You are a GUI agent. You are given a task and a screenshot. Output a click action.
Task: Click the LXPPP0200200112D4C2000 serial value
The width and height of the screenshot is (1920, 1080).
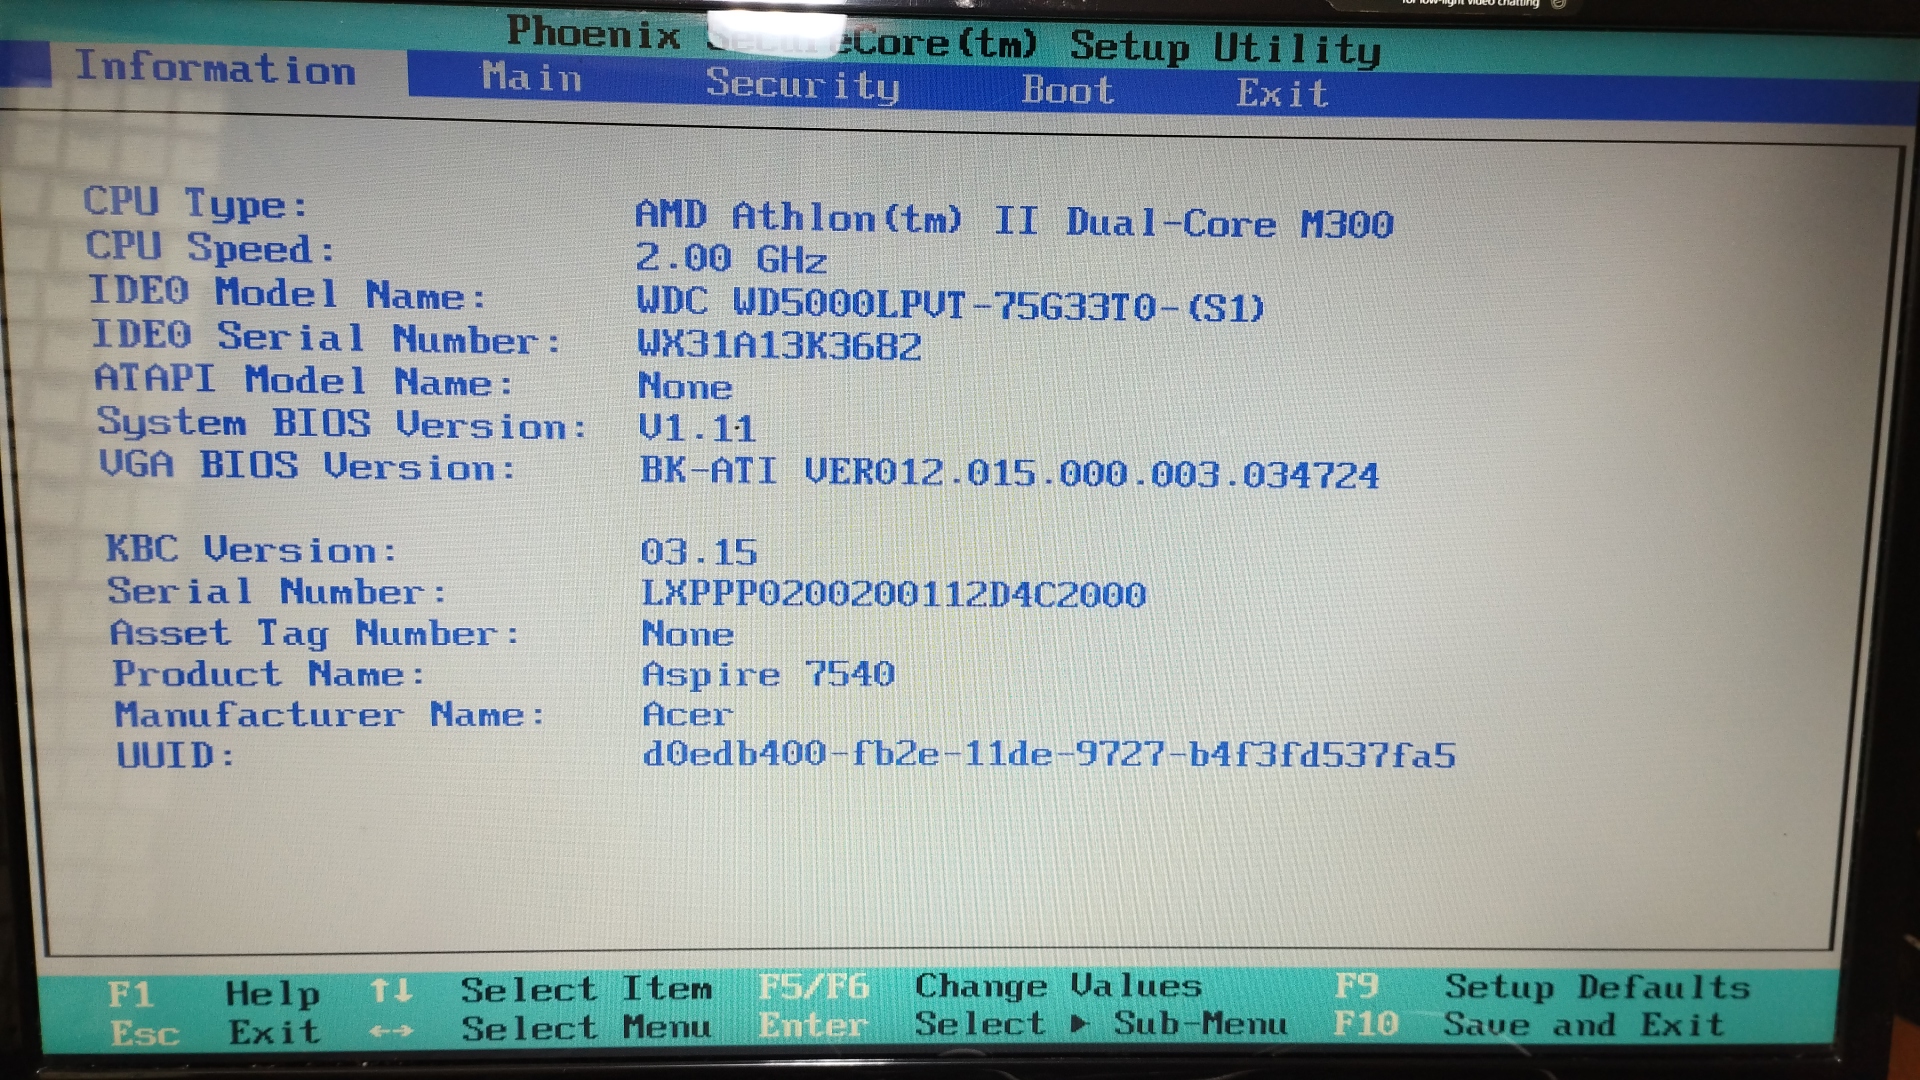coord(893,594)
